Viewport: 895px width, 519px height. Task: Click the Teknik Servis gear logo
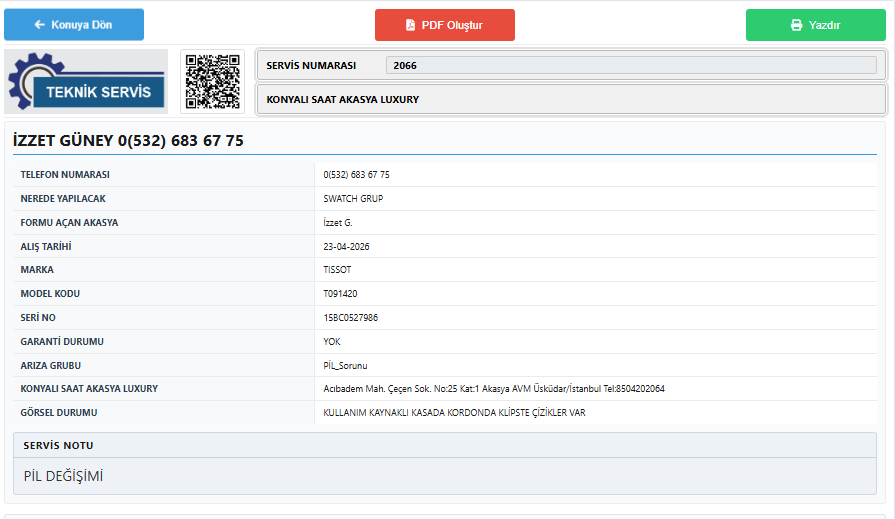pos(86,81)
